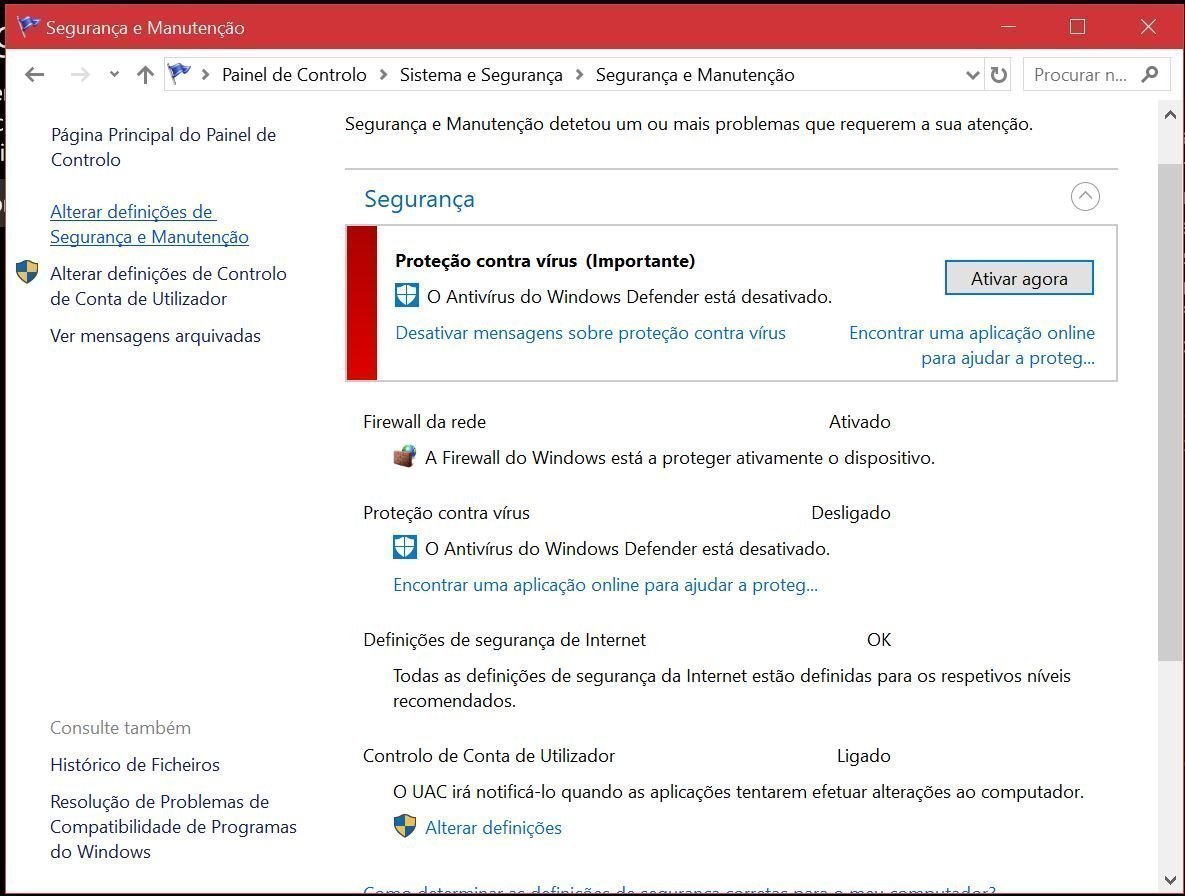This screenshot has width=1185, height=896.
Task: Click scrollbar up arrow
Action: [x=1170, y=116]
